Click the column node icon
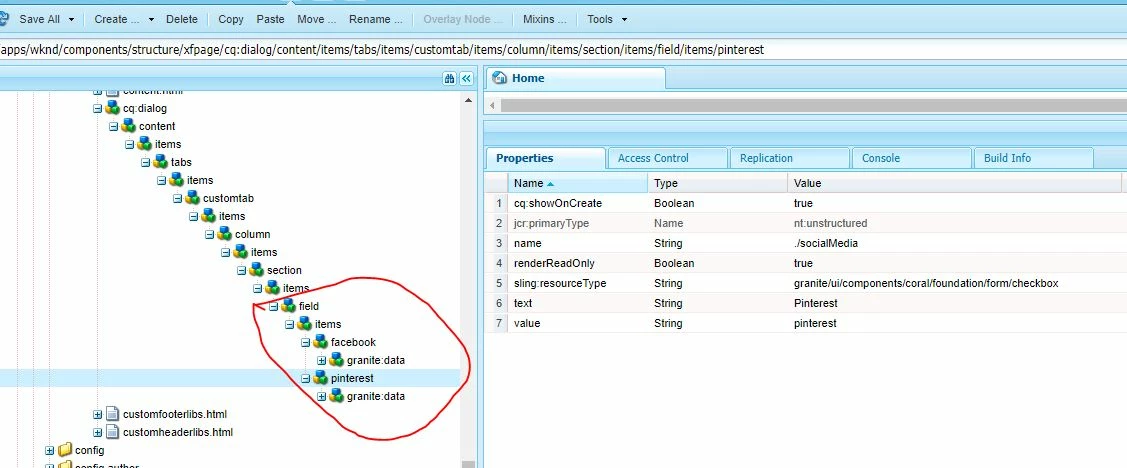Image resolution: width=1127 pixels, height=468 pixels. coord(225,234)
